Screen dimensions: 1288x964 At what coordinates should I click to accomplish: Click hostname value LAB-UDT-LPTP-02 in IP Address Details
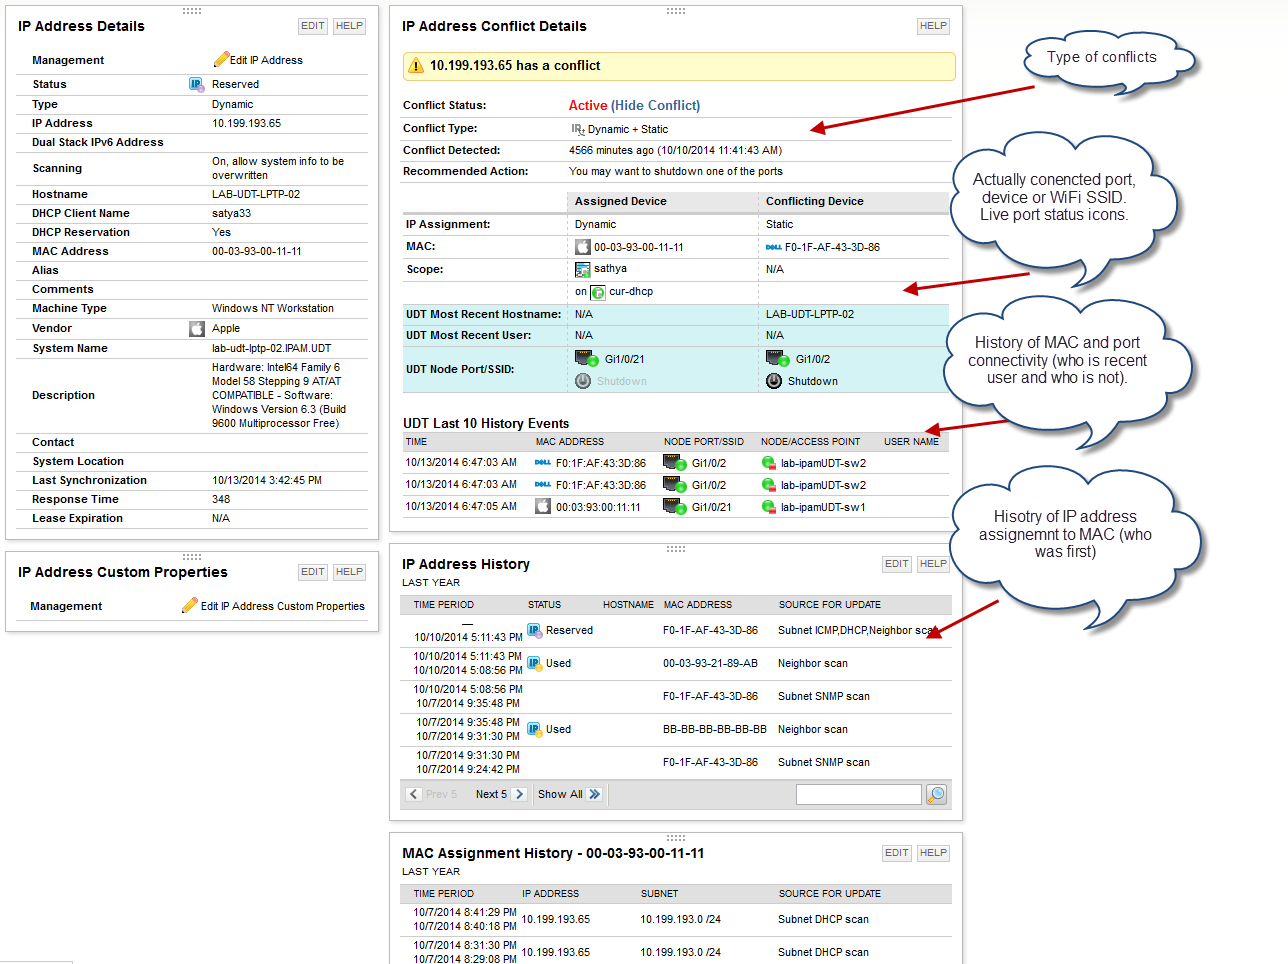coord(256,194)
